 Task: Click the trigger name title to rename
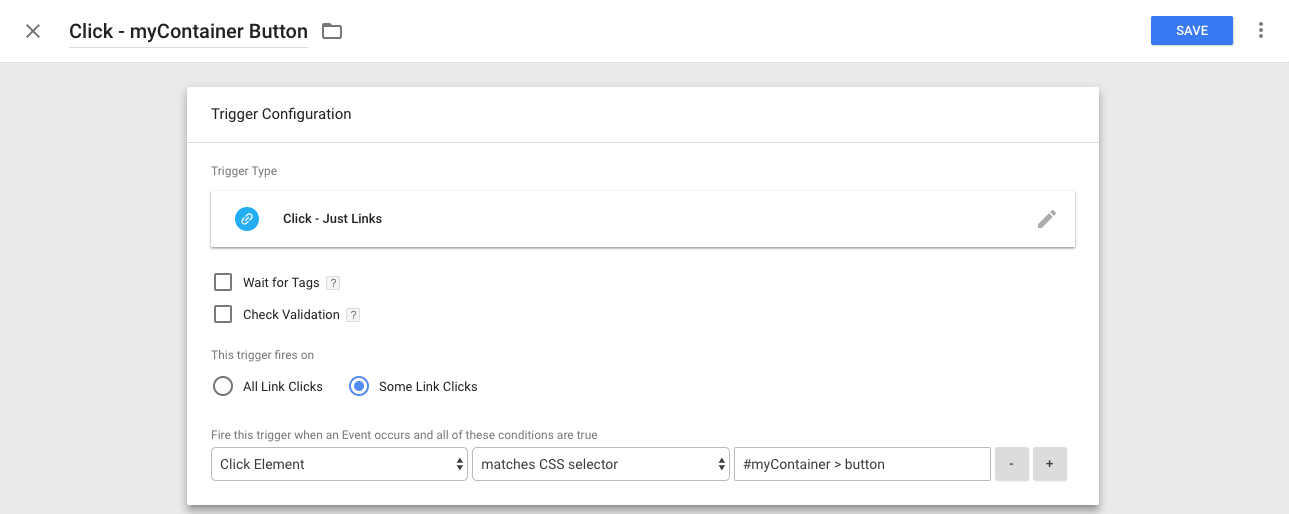pyautogui.click(x=188, y=31)
